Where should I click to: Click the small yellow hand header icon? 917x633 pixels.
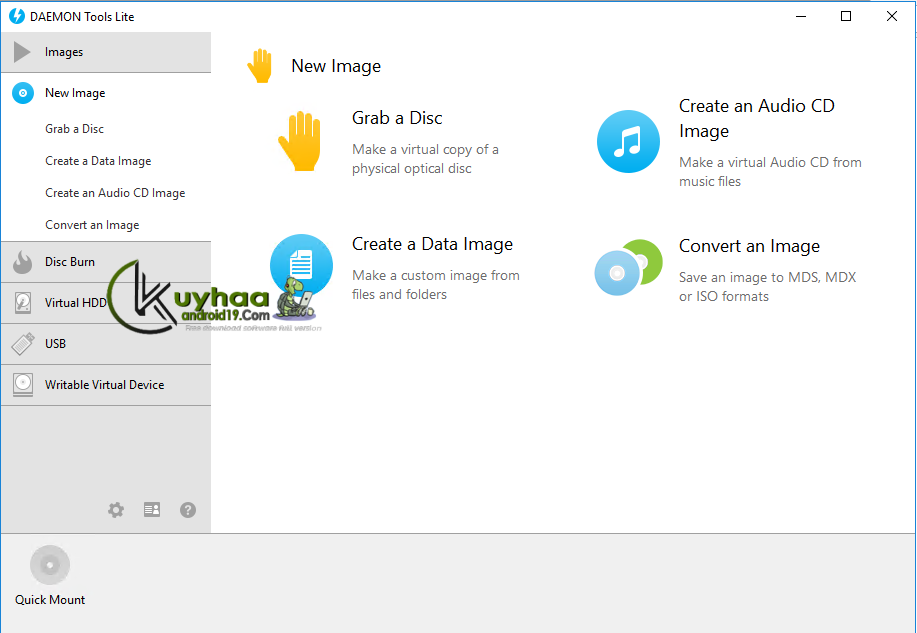pos(260,66)
